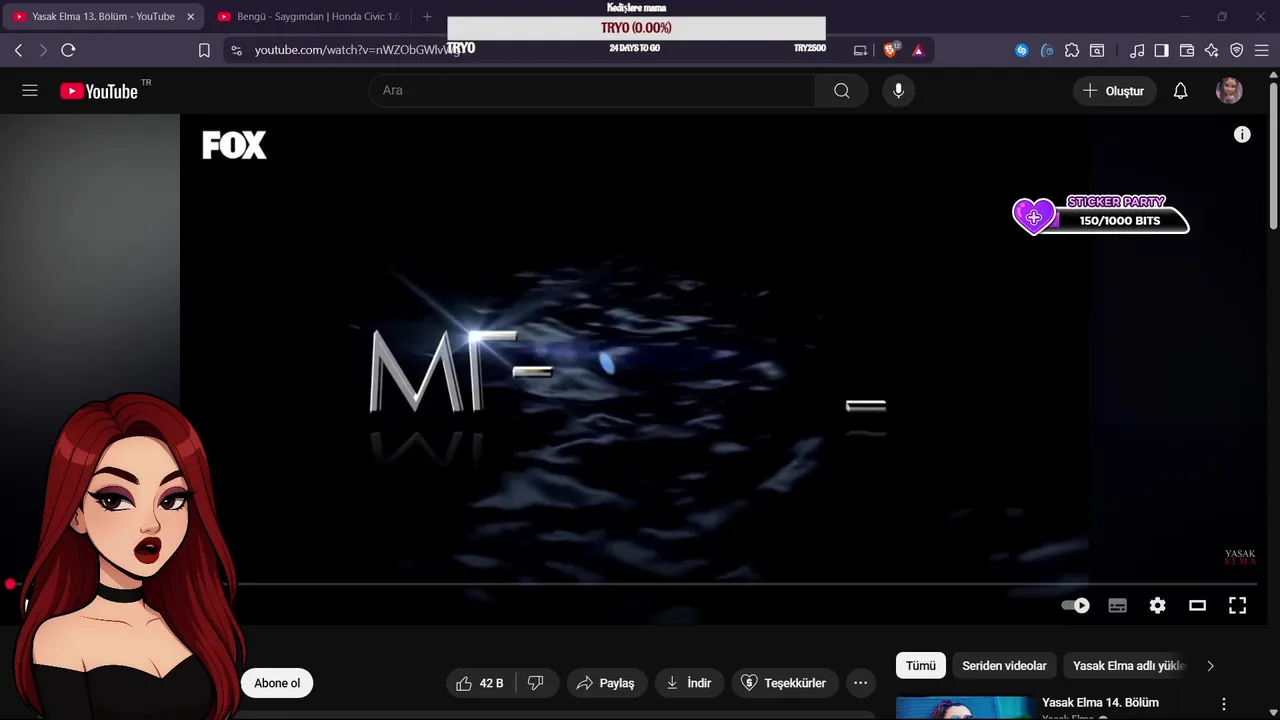Viewport: 1280px width, 720px height.
Task: Switch to the Bengü - Saygımdan tab
Action: click(x=307, y=16)
